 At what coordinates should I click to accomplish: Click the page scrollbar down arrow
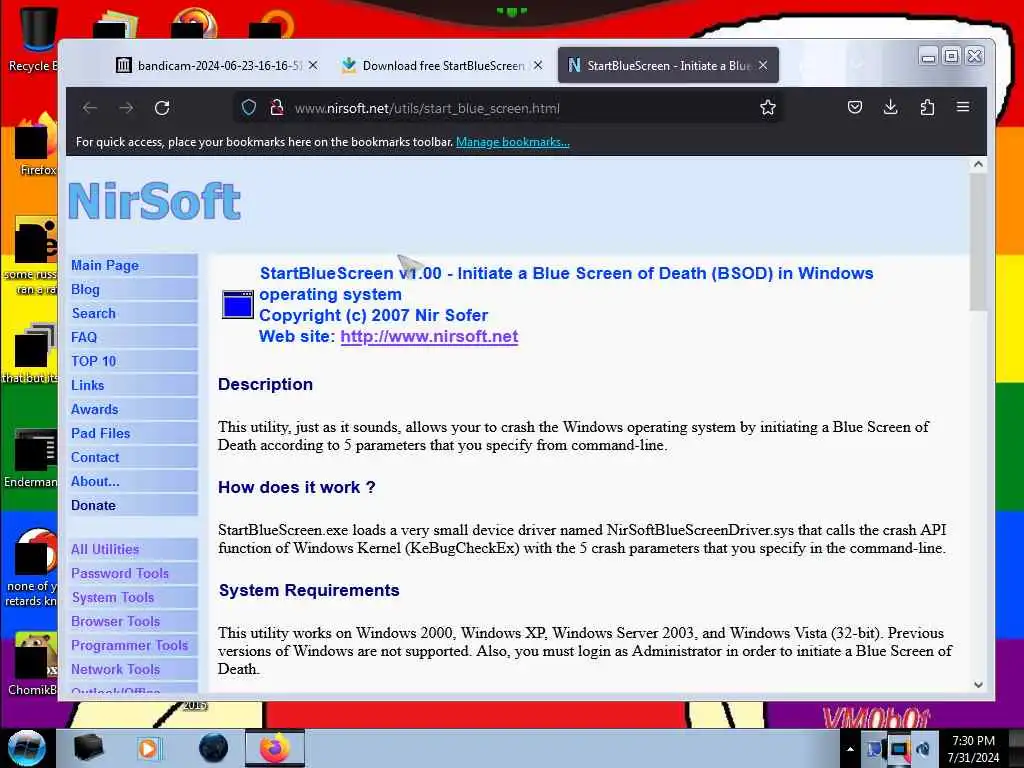point(978,684)
